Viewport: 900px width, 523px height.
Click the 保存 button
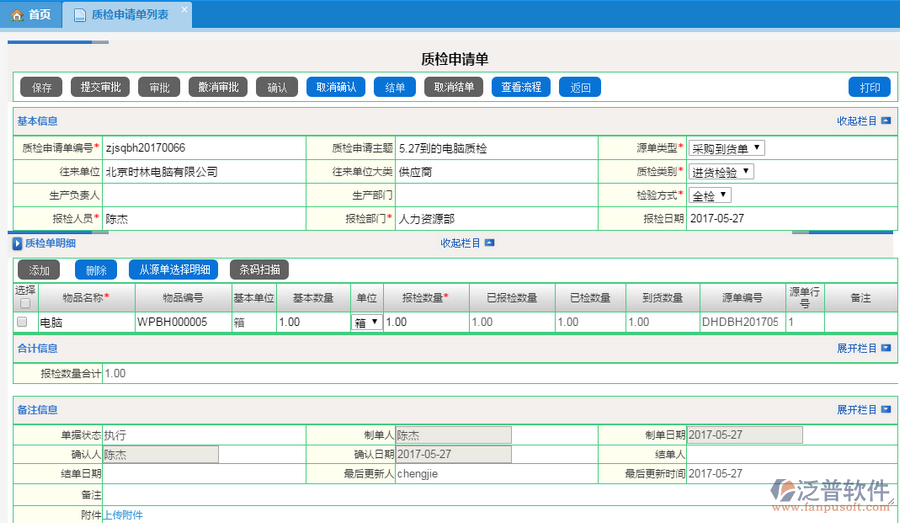(42, 87)
